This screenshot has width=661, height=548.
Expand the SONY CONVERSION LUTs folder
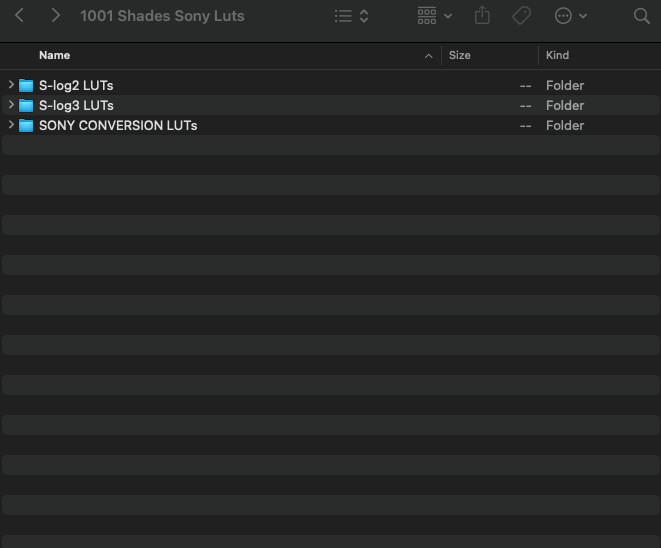pos(11,125)
